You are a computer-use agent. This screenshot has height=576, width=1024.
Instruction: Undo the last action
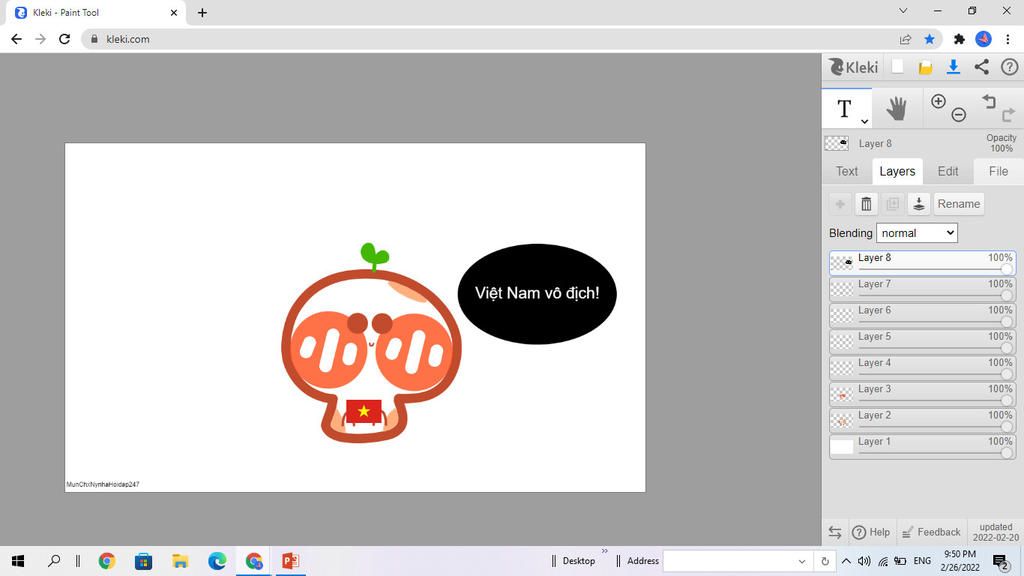[x=989, y=101]
